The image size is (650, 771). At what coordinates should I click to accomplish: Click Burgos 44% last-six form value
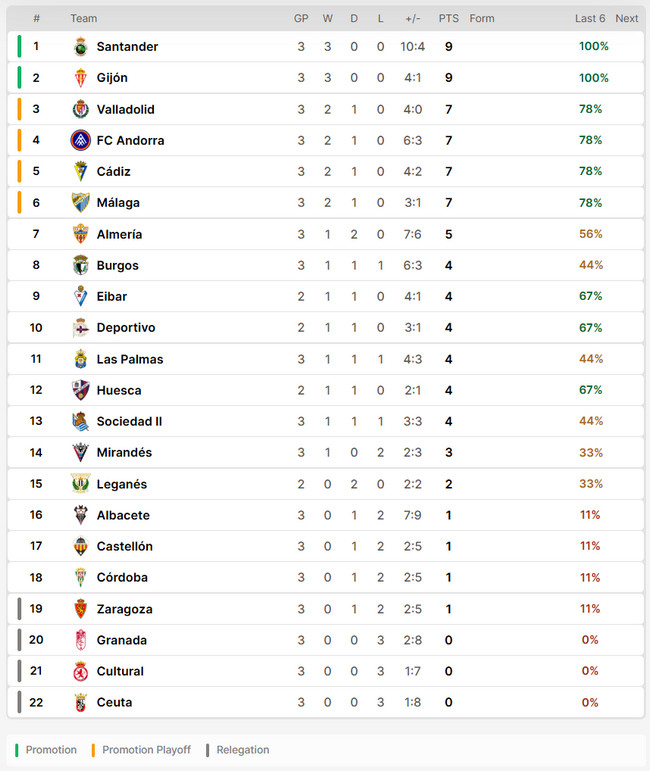pos(591,265)
